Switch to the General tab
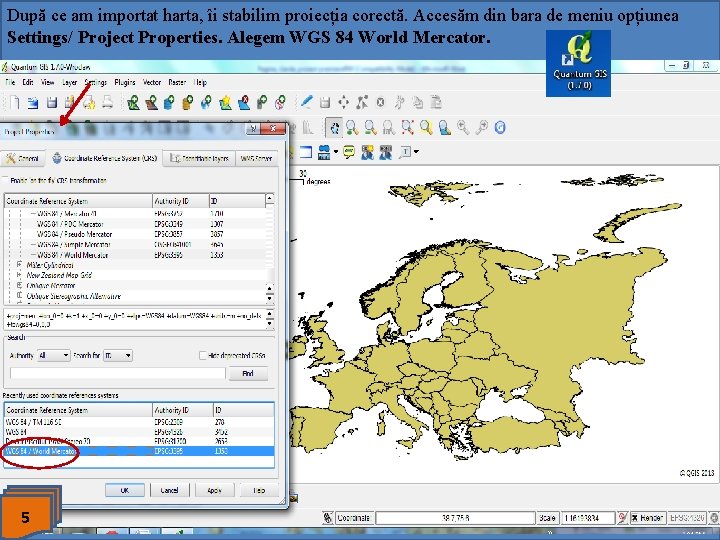This screenshot has height=540, width=720. pos(23,158)
